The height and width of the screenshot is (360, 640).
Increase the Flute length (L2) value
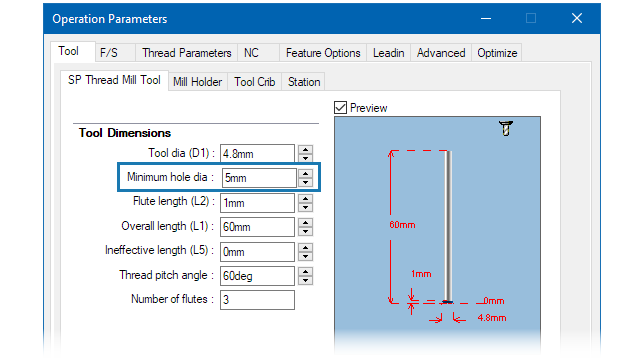305,198
